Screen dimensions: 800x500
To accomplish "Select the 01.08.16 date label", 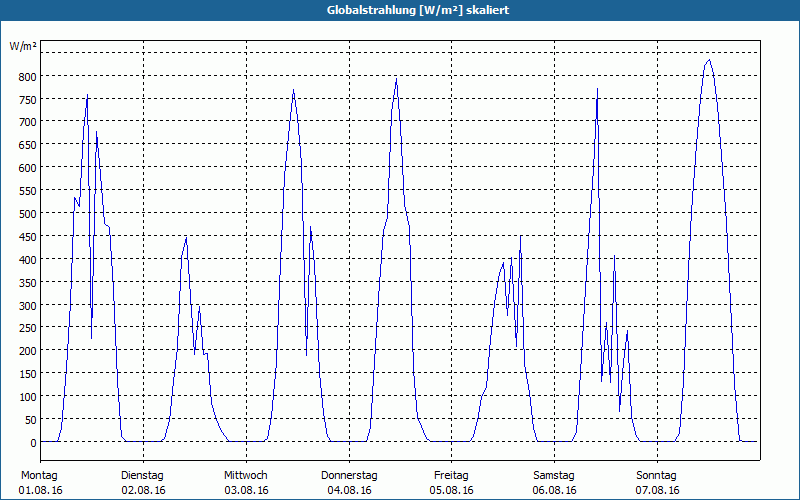I will point(40,490).
